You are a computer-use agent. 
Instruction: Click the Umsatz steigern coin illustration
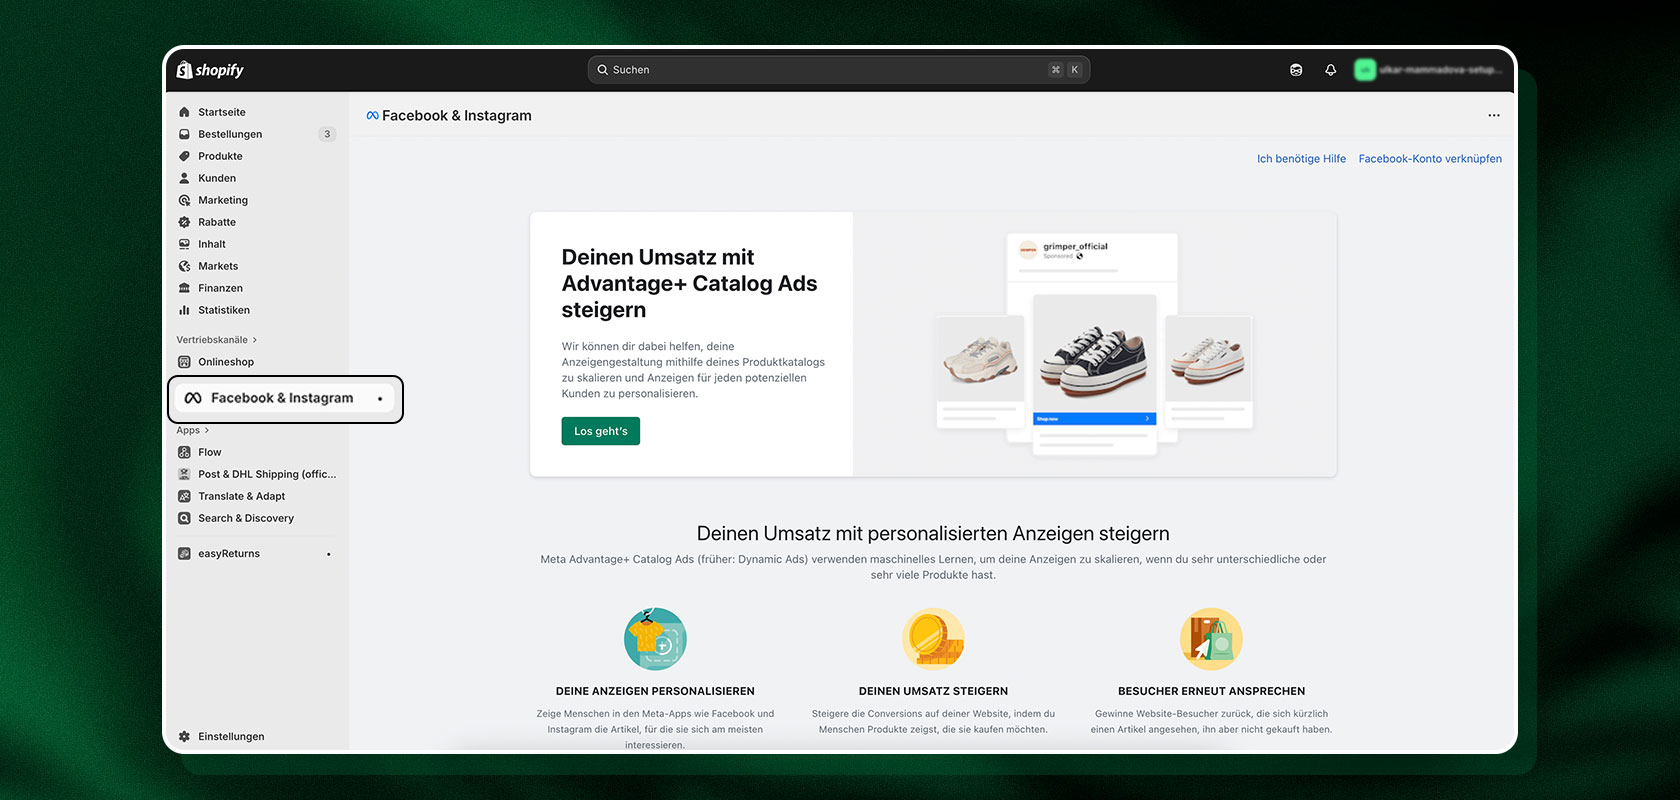(x=933, y=638)
